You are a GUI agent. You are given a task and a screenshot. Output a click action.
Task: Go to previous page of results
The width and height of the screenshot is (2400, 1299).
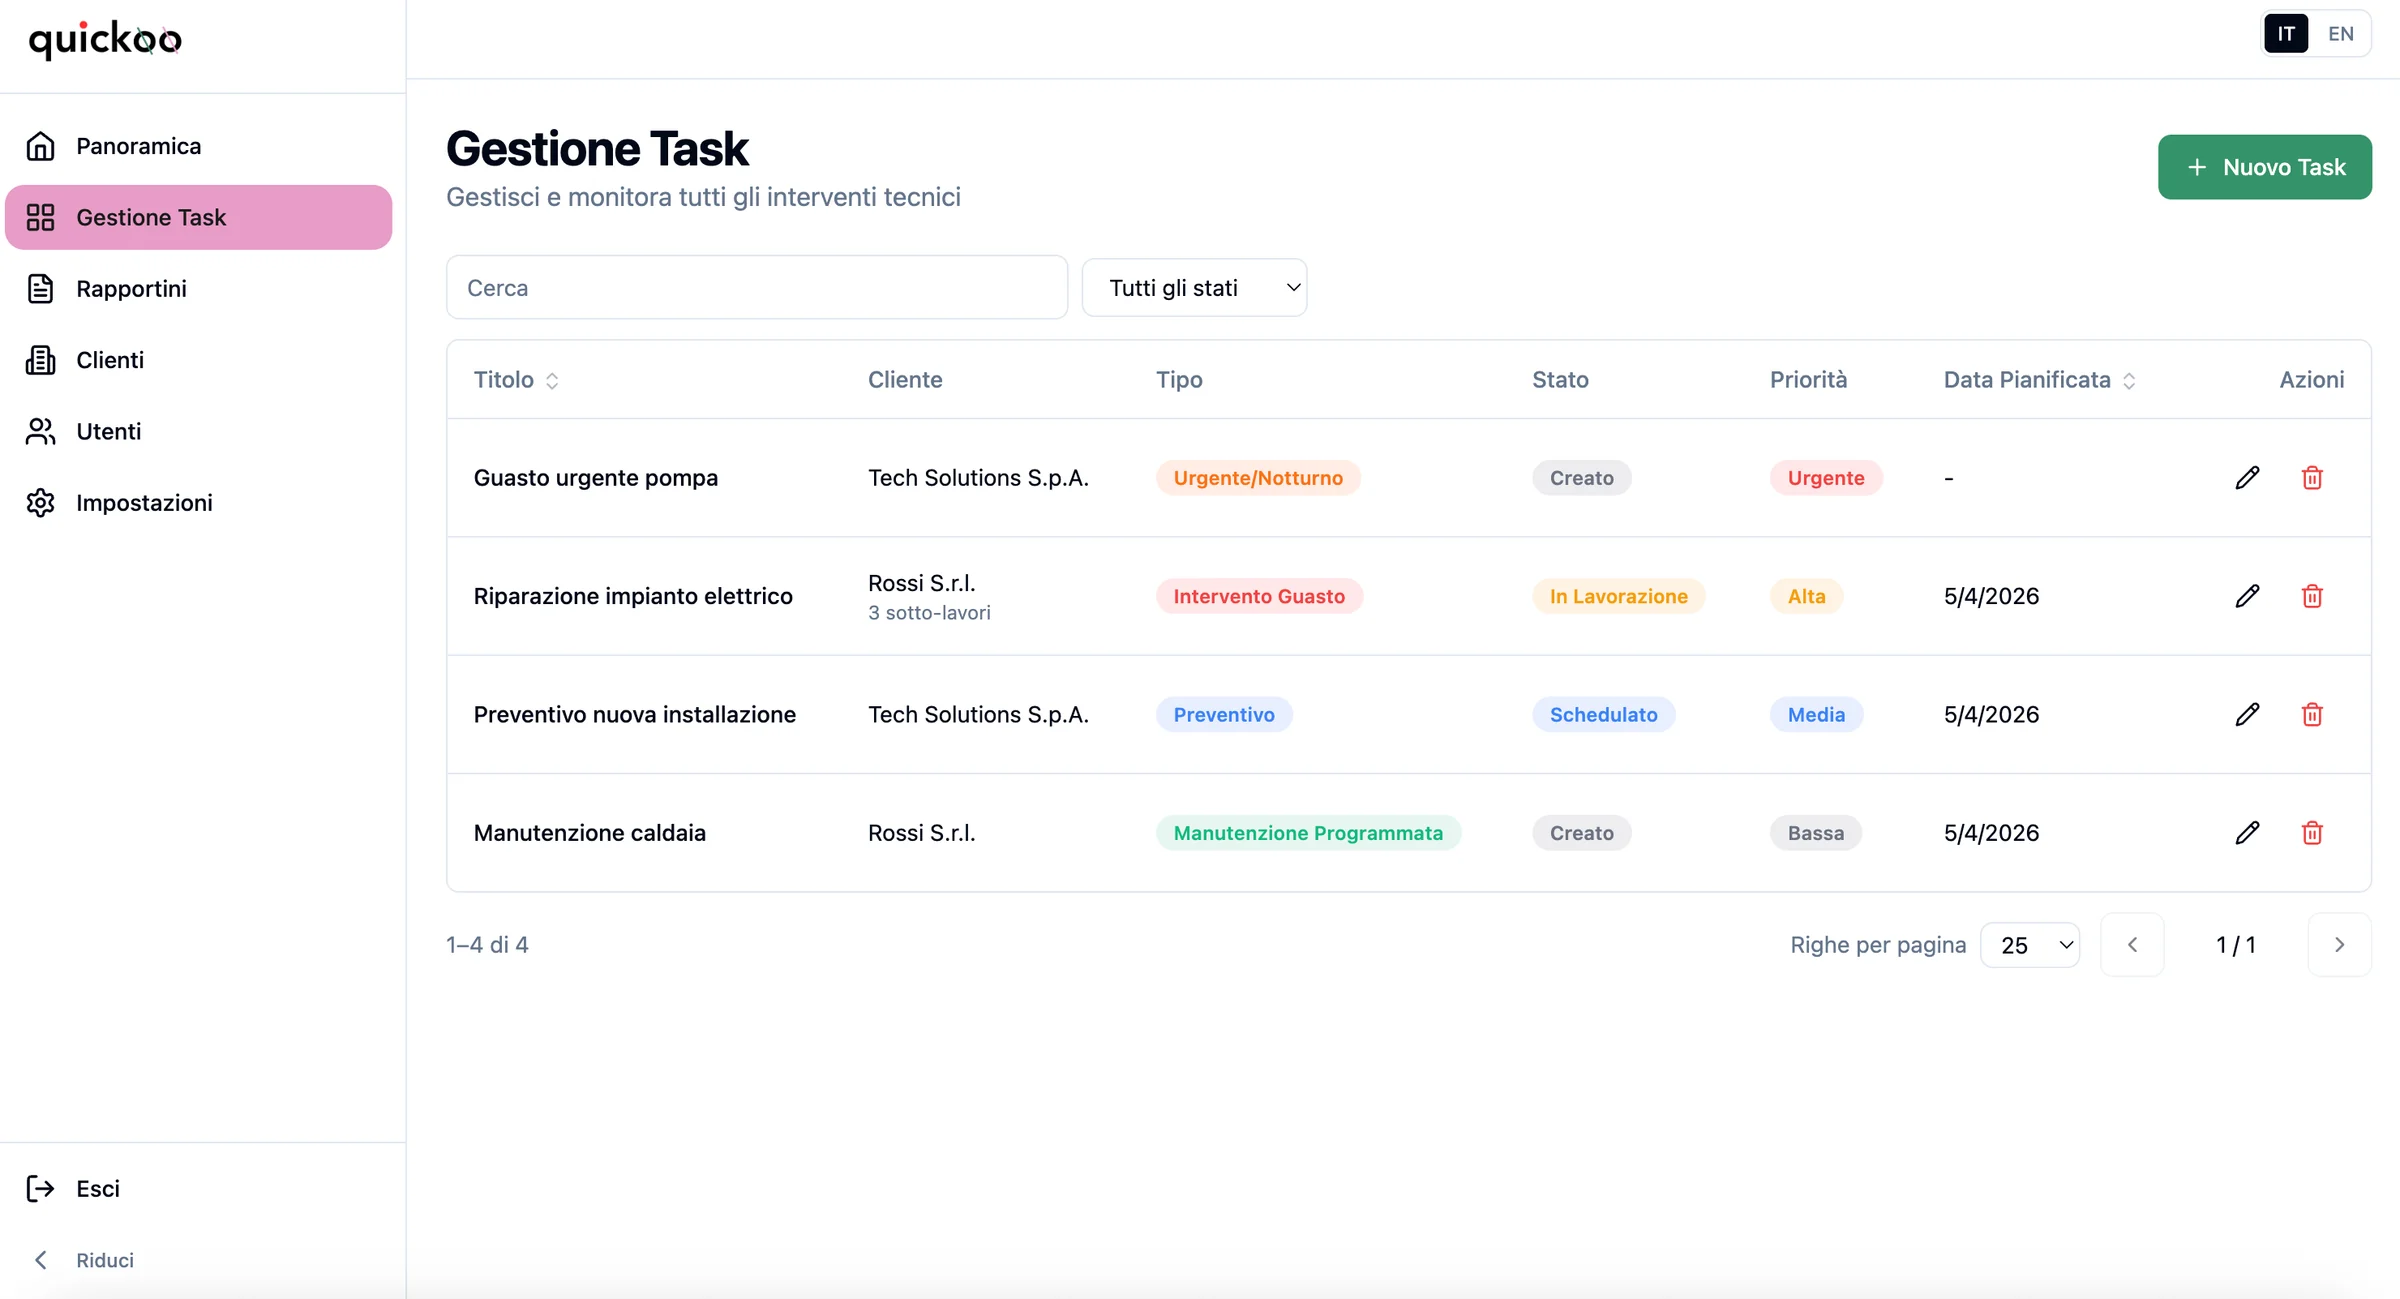coord(2132,945)
